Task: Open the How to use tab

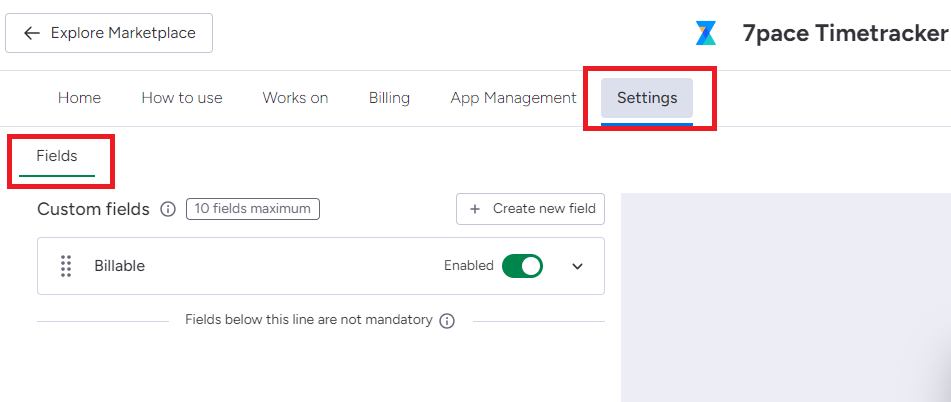Action: (x=182, y=98)
